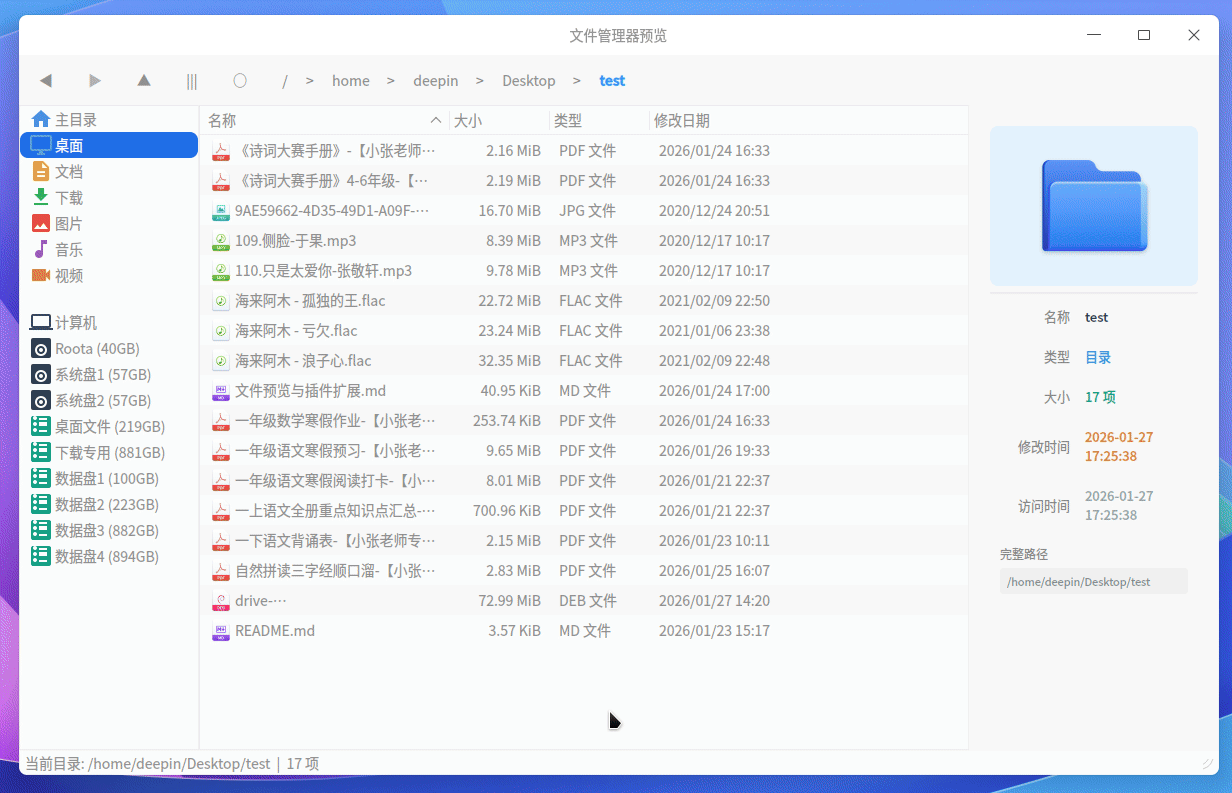Click 完整路径 field /home/deepin/Desktop/test
Image resolution: width=1232 pixels, height=793 pixels.
coord(1094,581)
